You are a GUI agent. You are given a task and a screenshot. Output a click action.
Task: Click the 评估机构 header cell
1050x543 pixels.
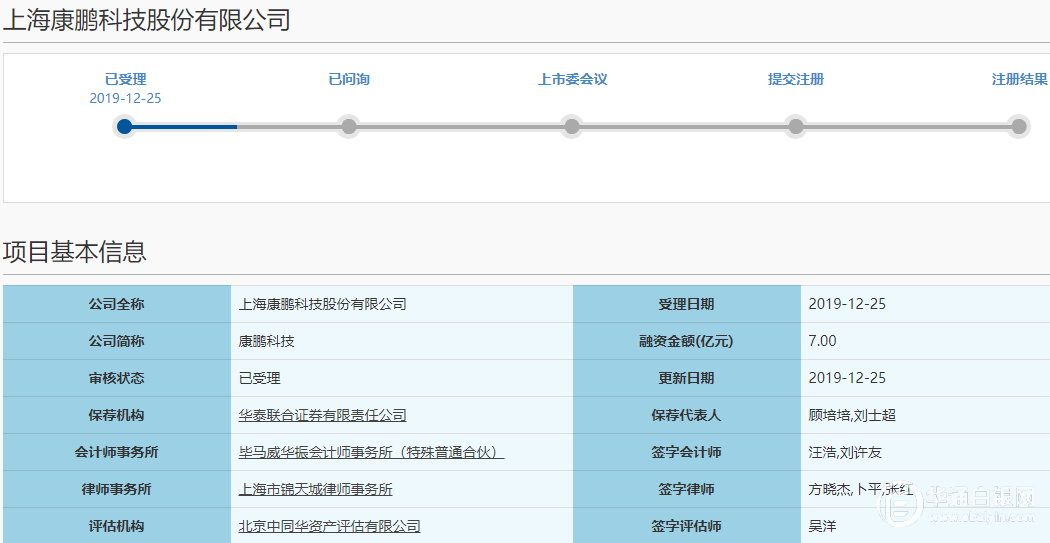click(117, 526)
